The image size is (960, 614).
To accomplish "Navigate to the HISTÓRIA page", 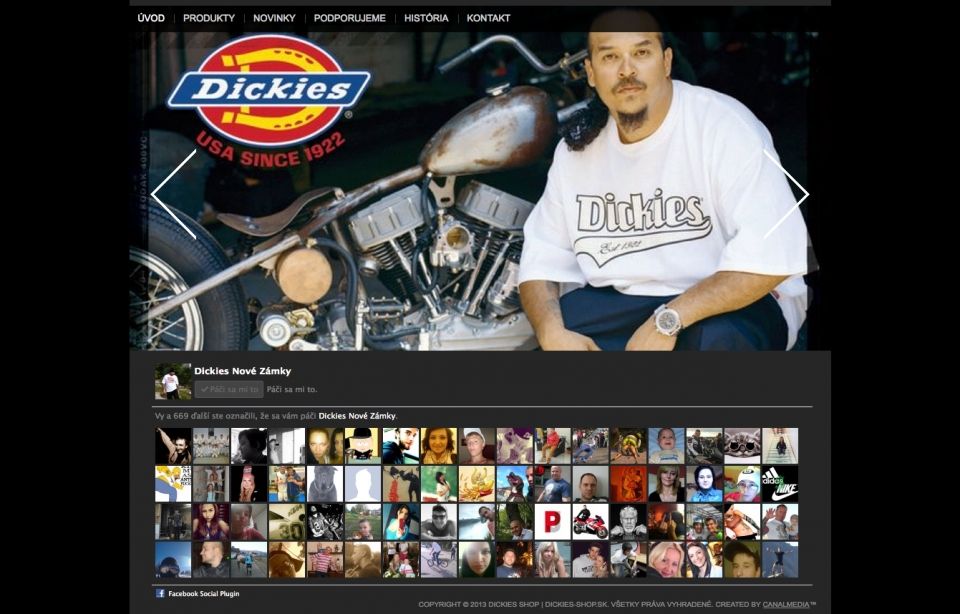I will click(x=426, y=18).
